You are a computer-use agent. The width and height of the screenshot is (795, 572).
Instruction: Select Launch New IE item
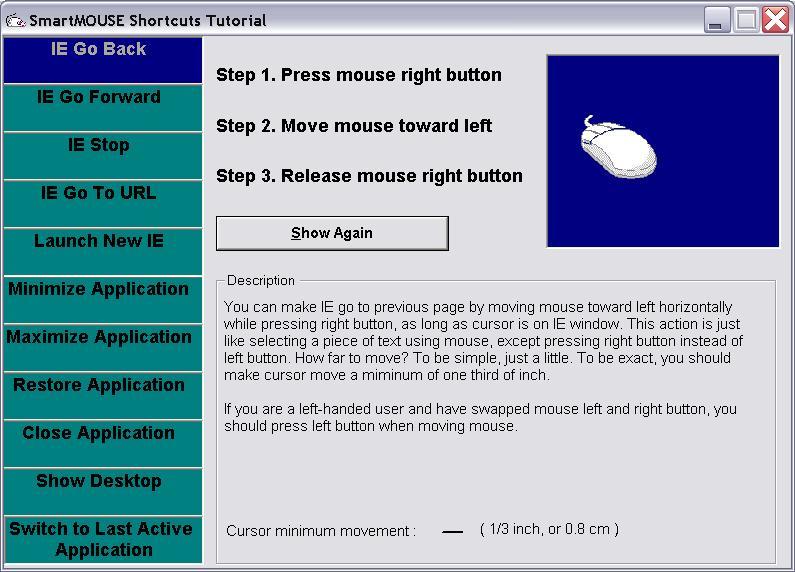pos(102,252)
